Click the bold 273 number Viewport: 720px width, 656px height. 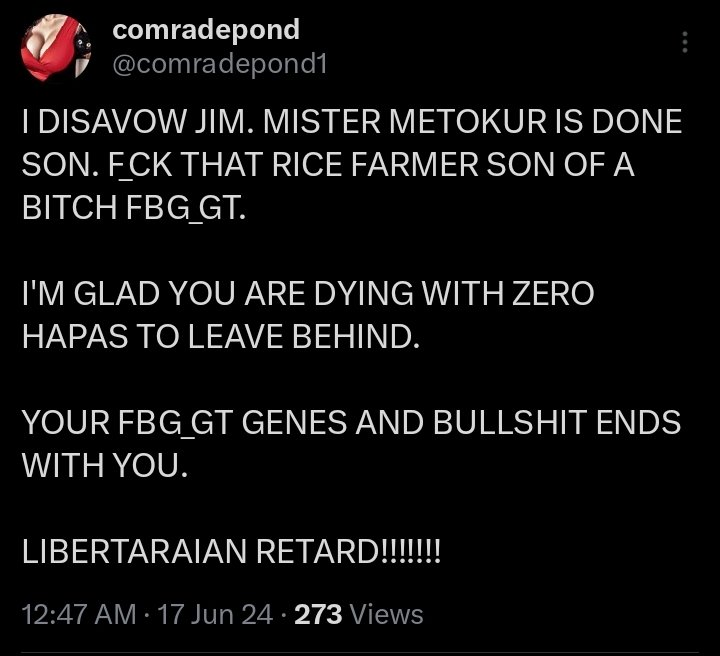click(x=318, y=614)
